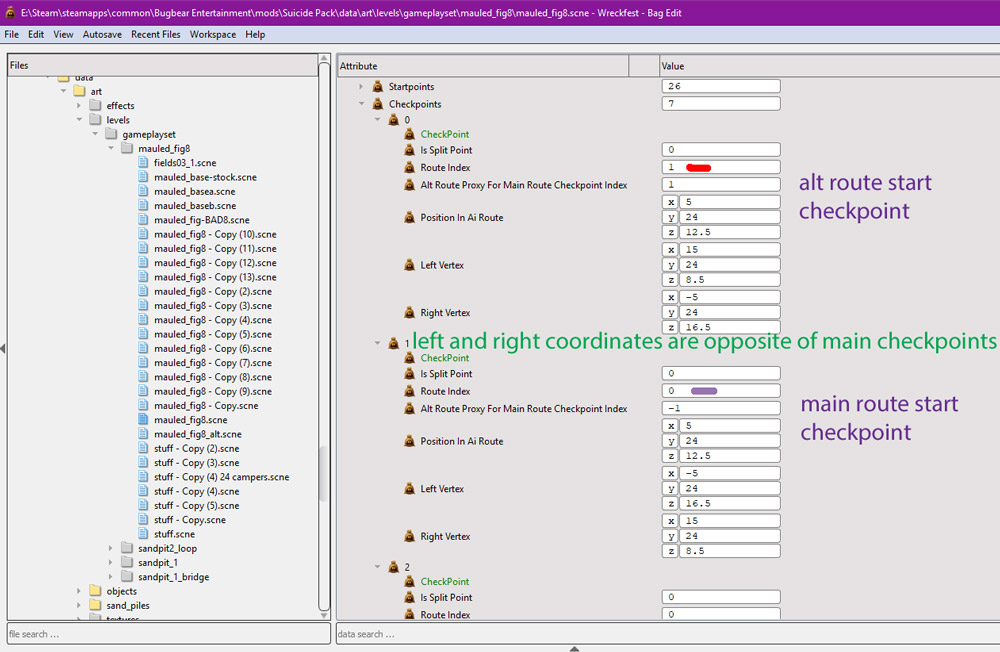Click the effects folder icon
1000x652 pixels.
click(x=96, y=105)
